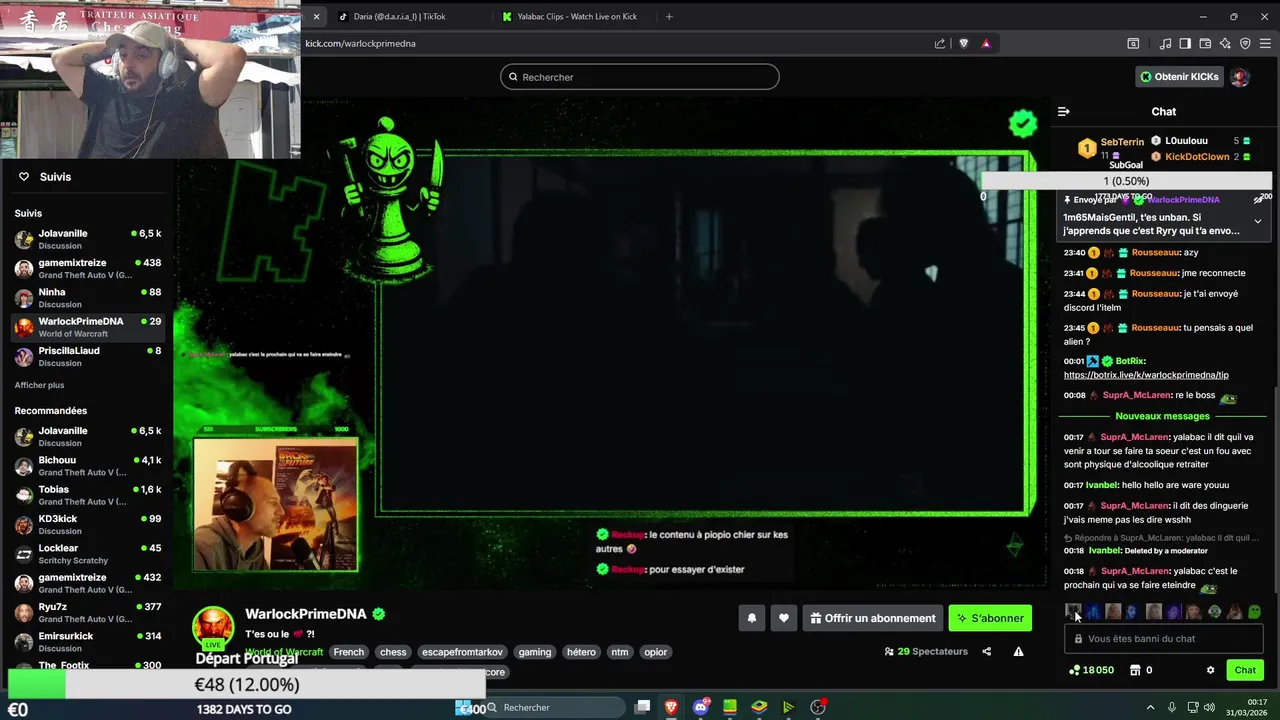Screen dimensions: 1280x720
Task: Select the gaming tag
Action: click(535, 652)
